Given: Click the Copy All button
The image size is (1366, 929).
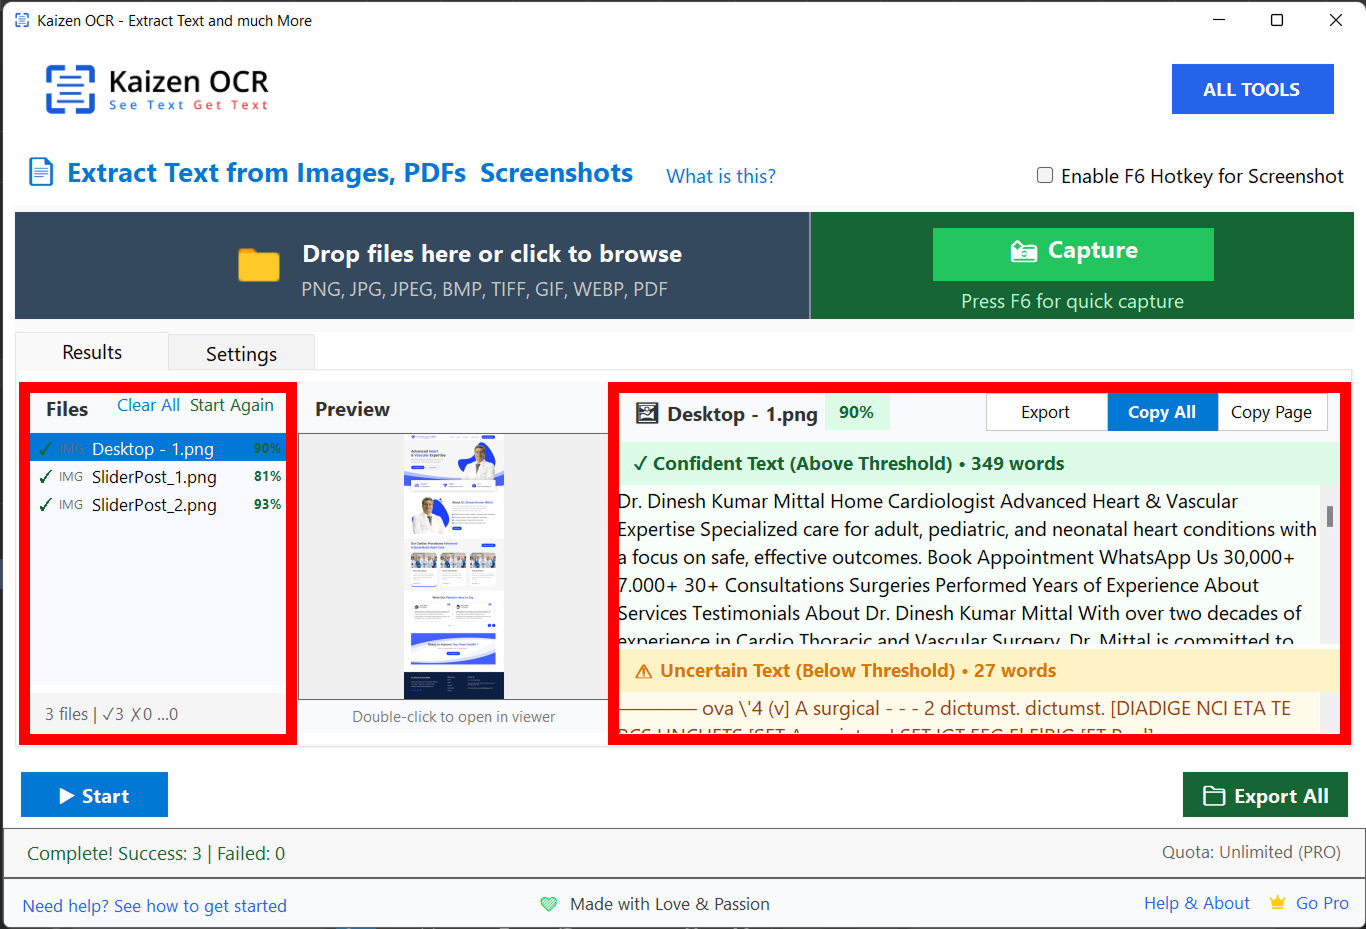Looking at the screenshot, I should tap(1161, 412).
